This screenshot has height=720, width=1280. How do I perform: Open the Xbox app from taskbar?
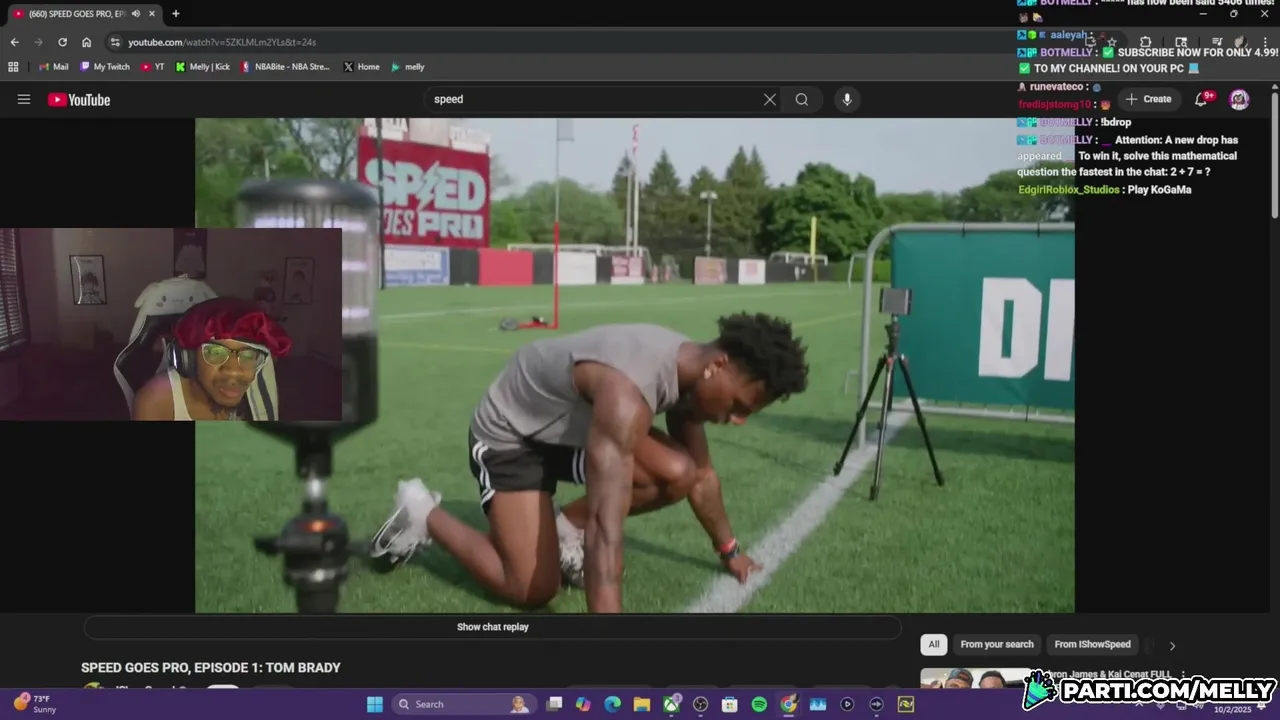pos(671,704)
